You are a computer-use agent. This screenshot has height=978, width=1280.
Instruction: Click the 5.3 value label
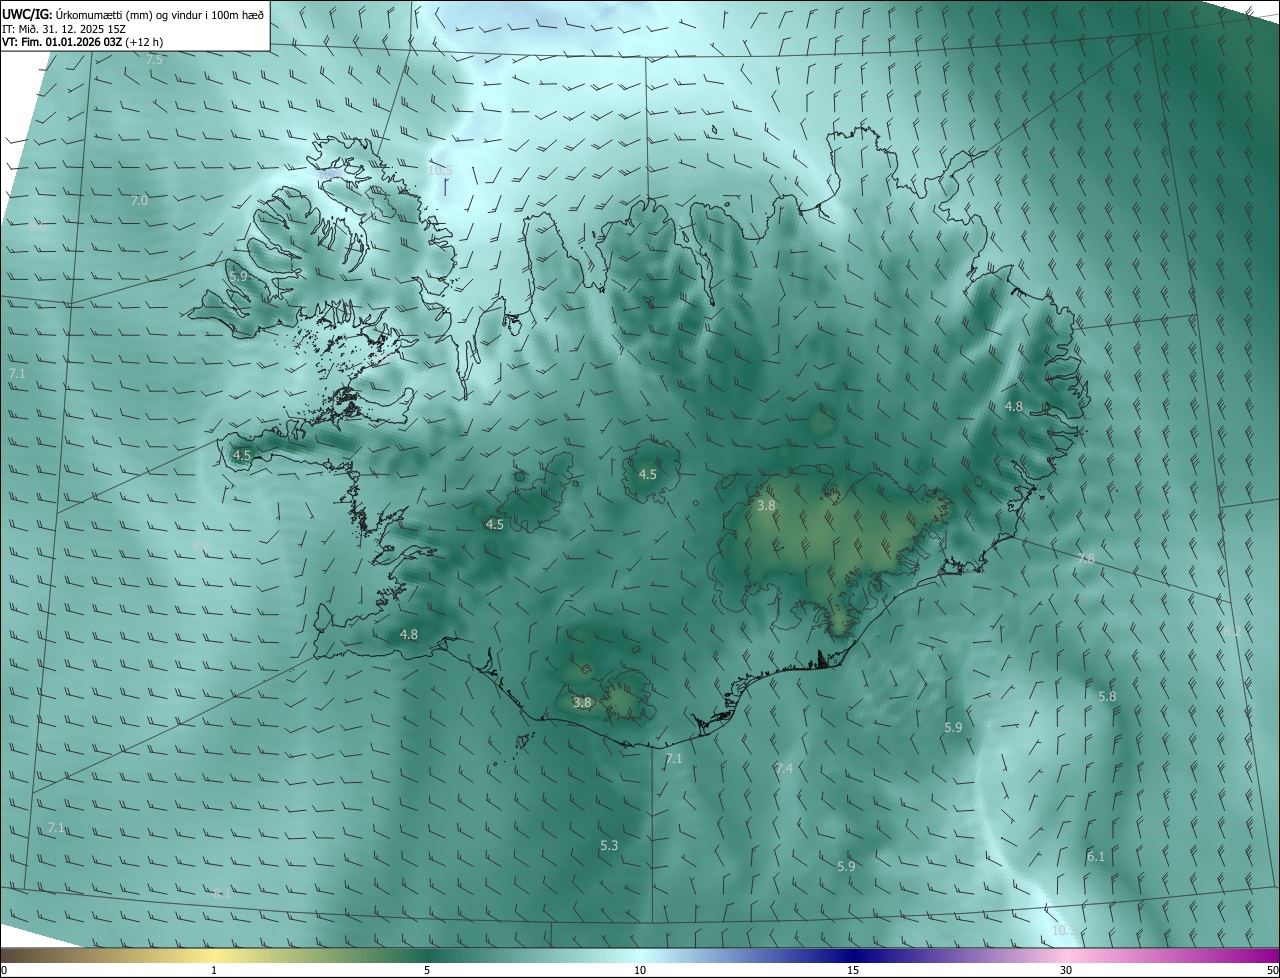pyautogui.click(x=609, y=846)
